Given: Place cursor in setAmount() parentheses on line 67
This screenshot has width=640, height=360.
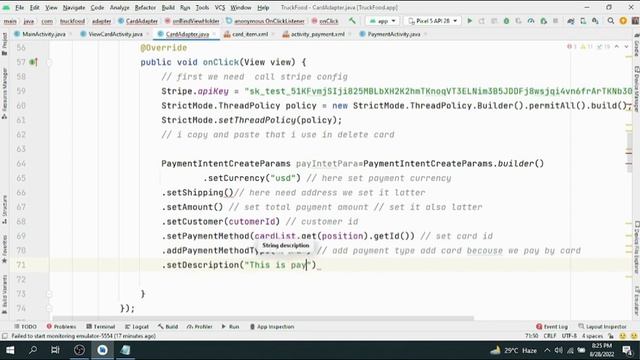Looking at the screenshot, I should (x=218, y=207).
